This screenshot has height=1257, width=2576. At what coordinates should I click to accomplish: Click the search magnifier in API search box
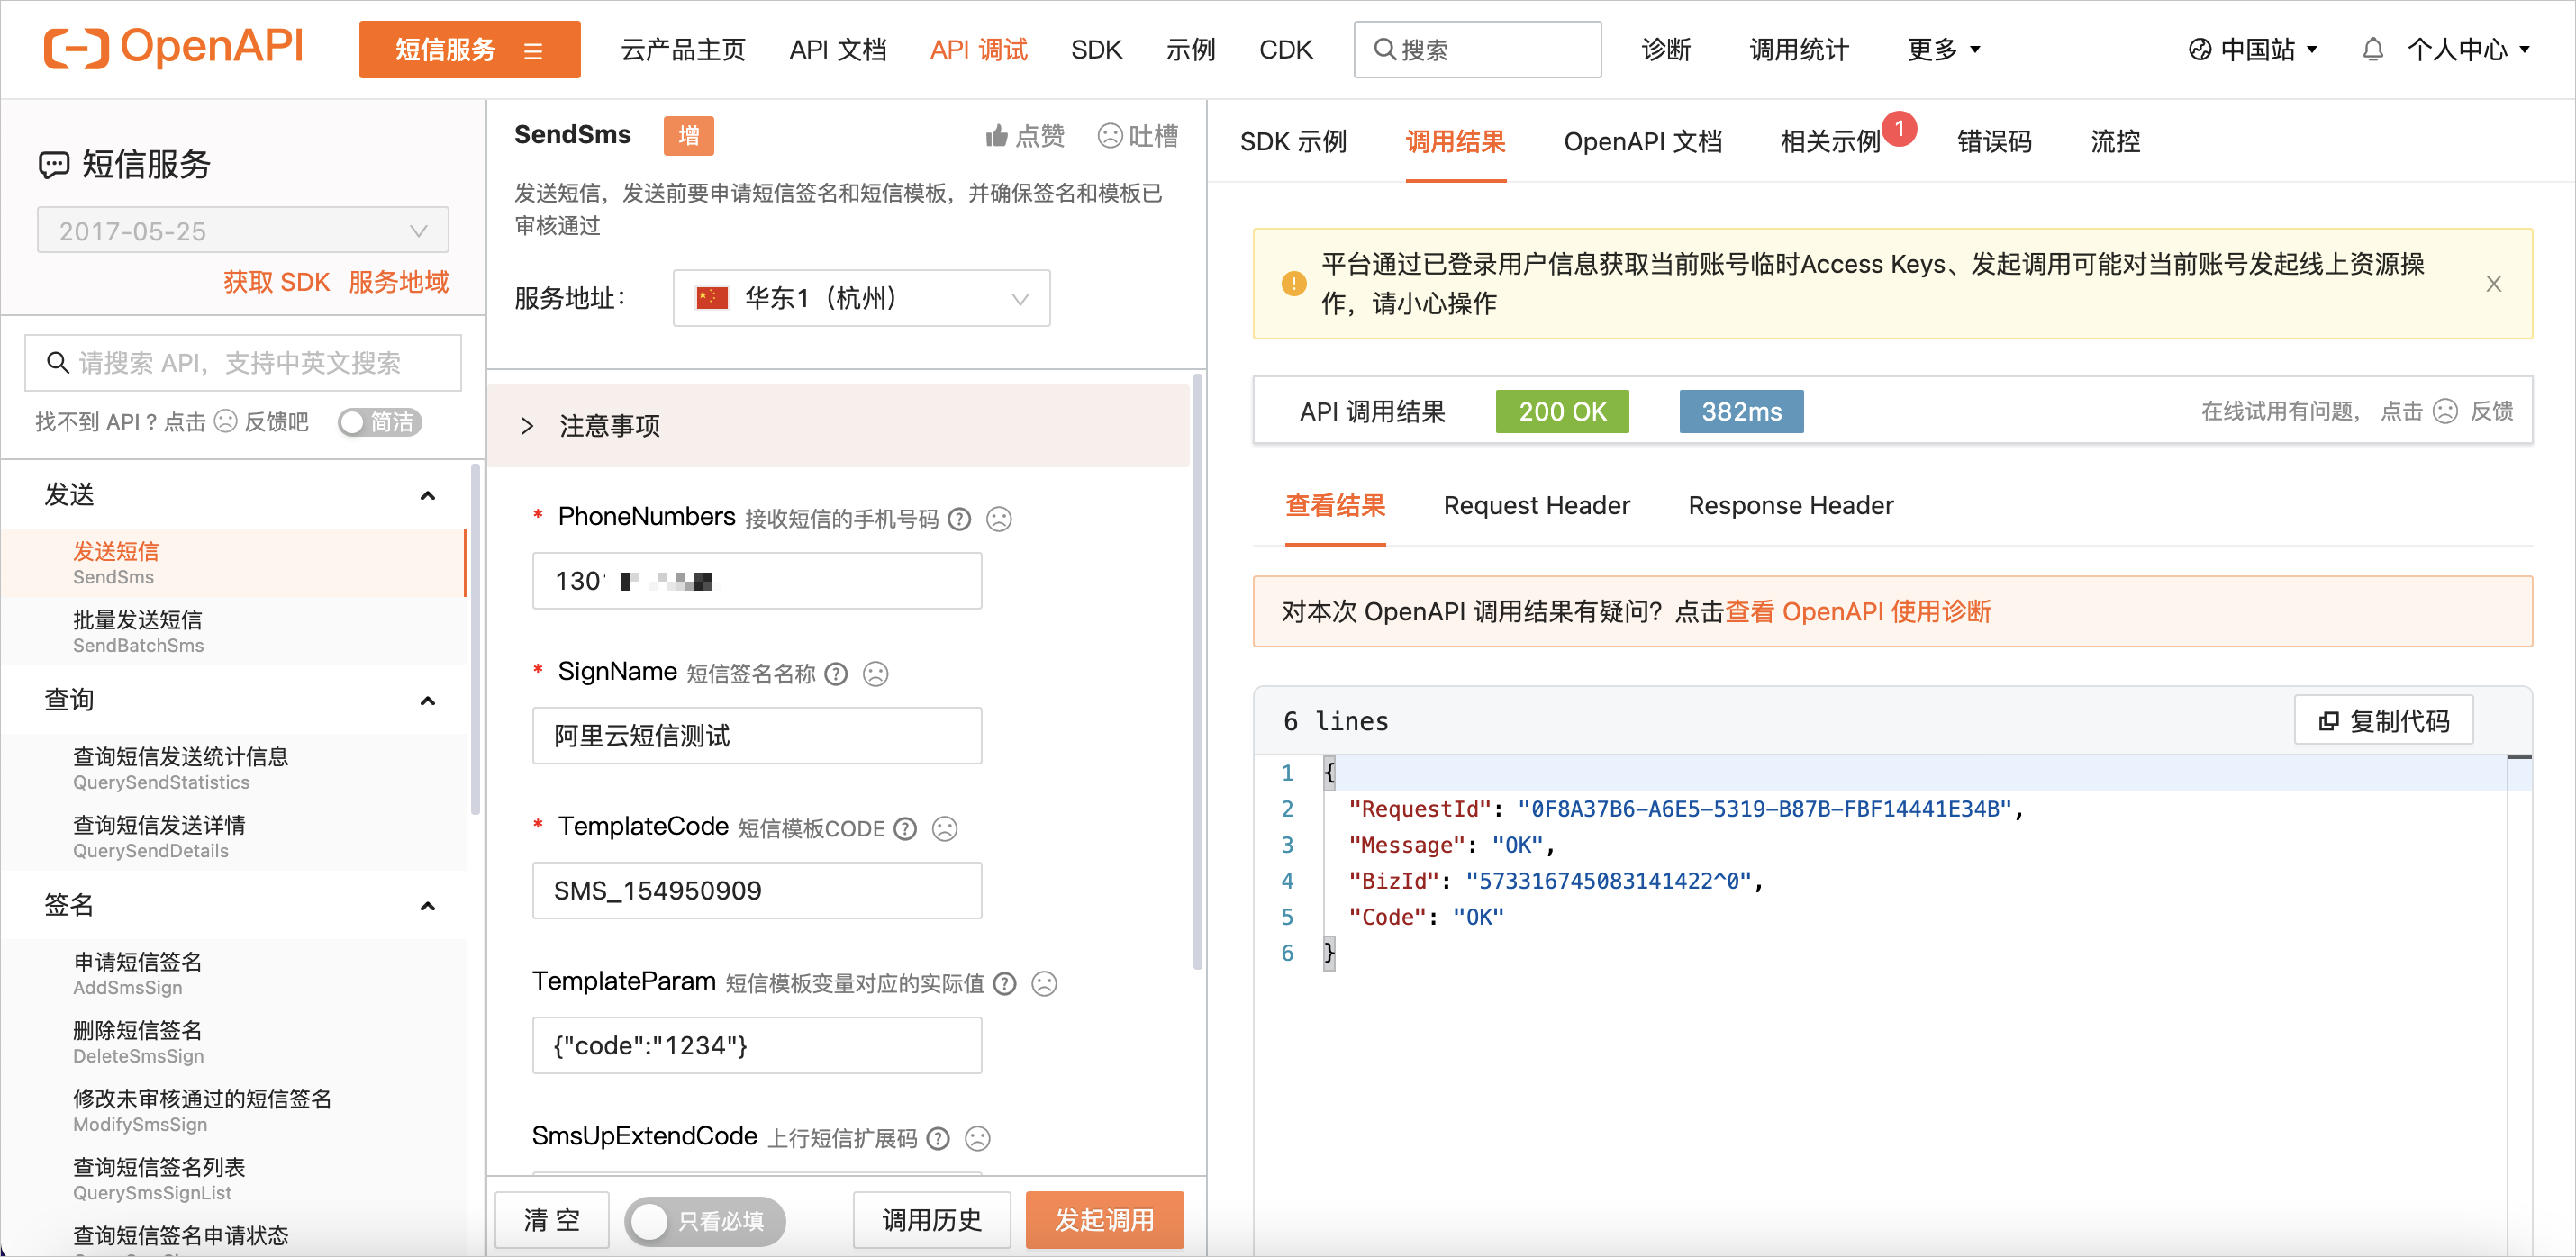(58, 363)
